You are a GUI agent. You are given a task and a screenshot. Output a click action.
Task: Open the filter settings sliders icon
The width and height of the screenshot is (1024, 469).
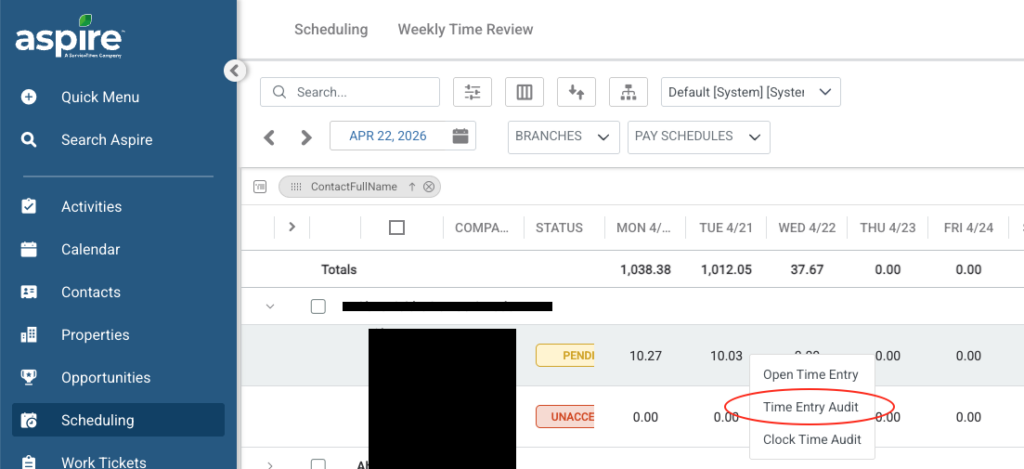pyautogui.click(x=472, y=92)
